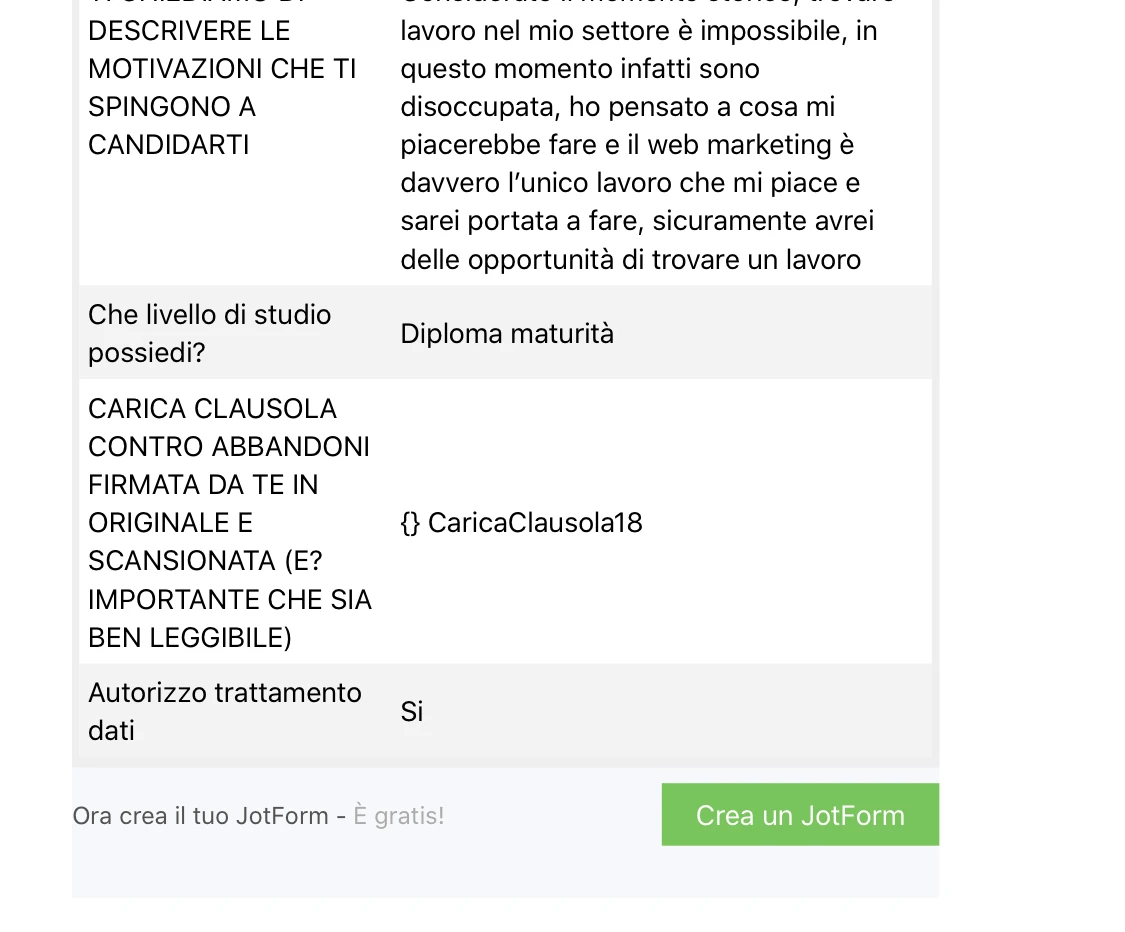The height and width of the screenshot is (932, 1125).
Task: Click the long motivation answer paragraph
Action: (x=638, y=144)
